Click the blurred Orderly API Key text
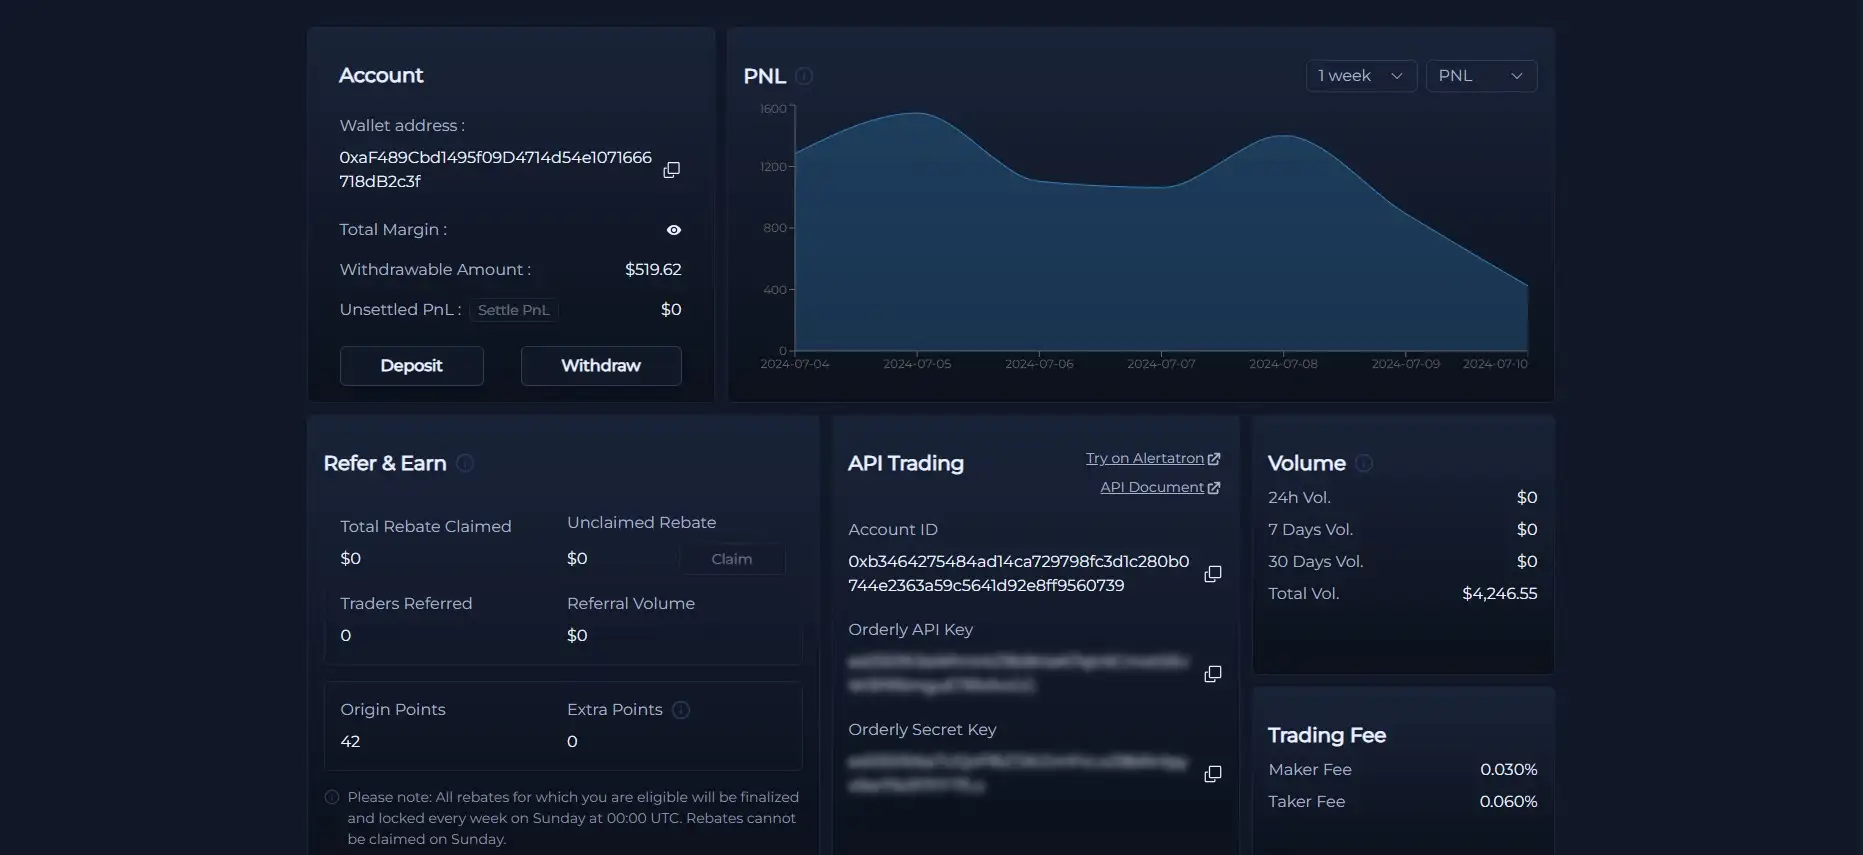 click(x=1018, y=674)
